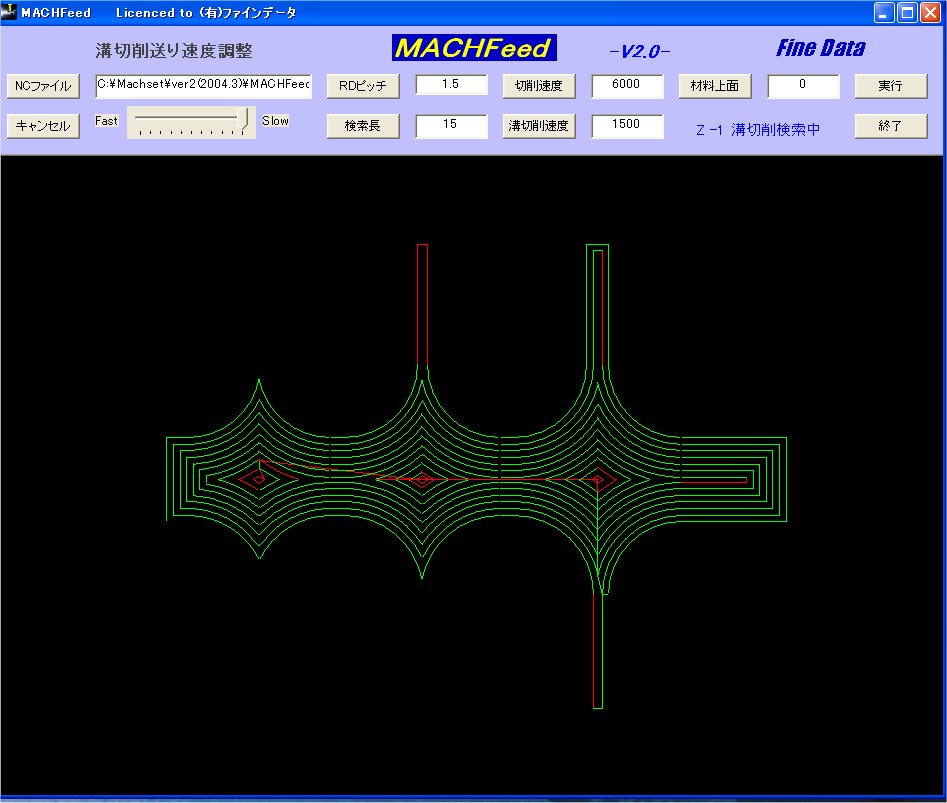Maximize the MACHFeed window

(x=907, y=13)
